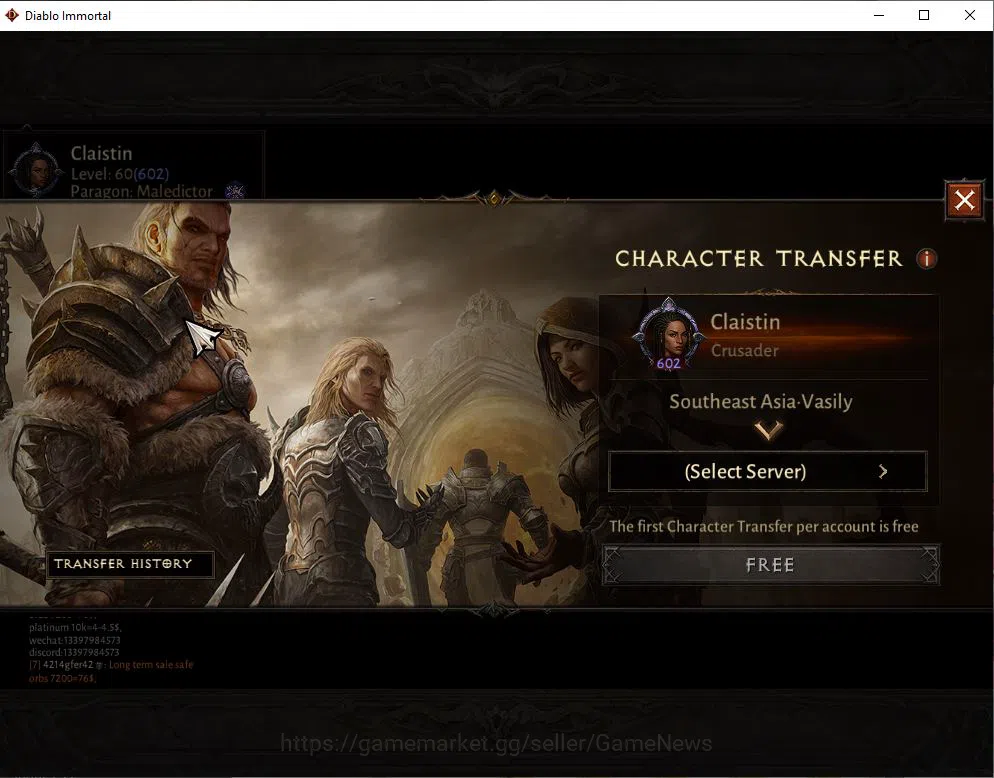The width and height of the screenshot is (994, 778).
Task: Click the Level: 60(602) text at the top left
Action: (x=120, y=174)
